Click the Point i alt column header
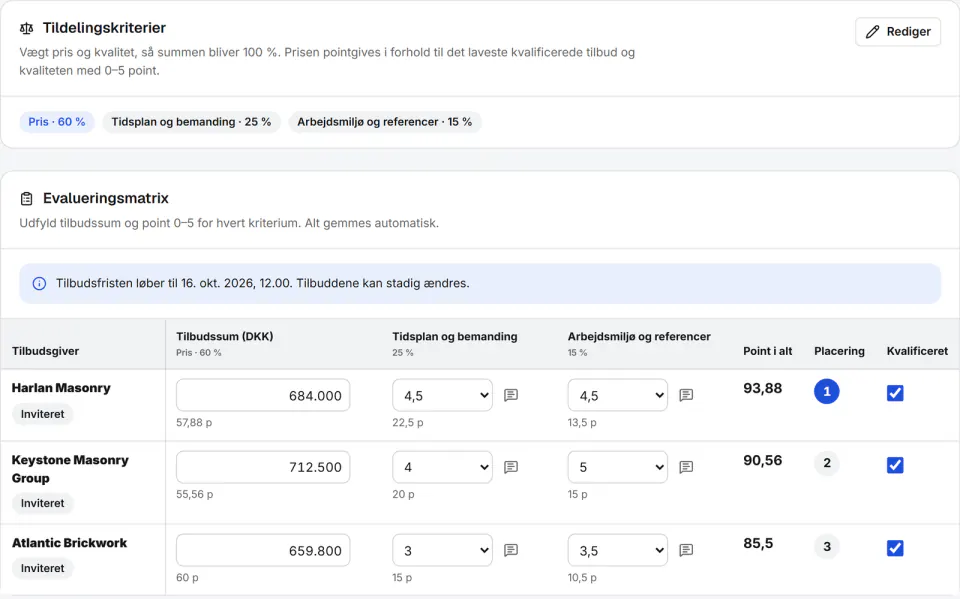 [x=768, y=351]
